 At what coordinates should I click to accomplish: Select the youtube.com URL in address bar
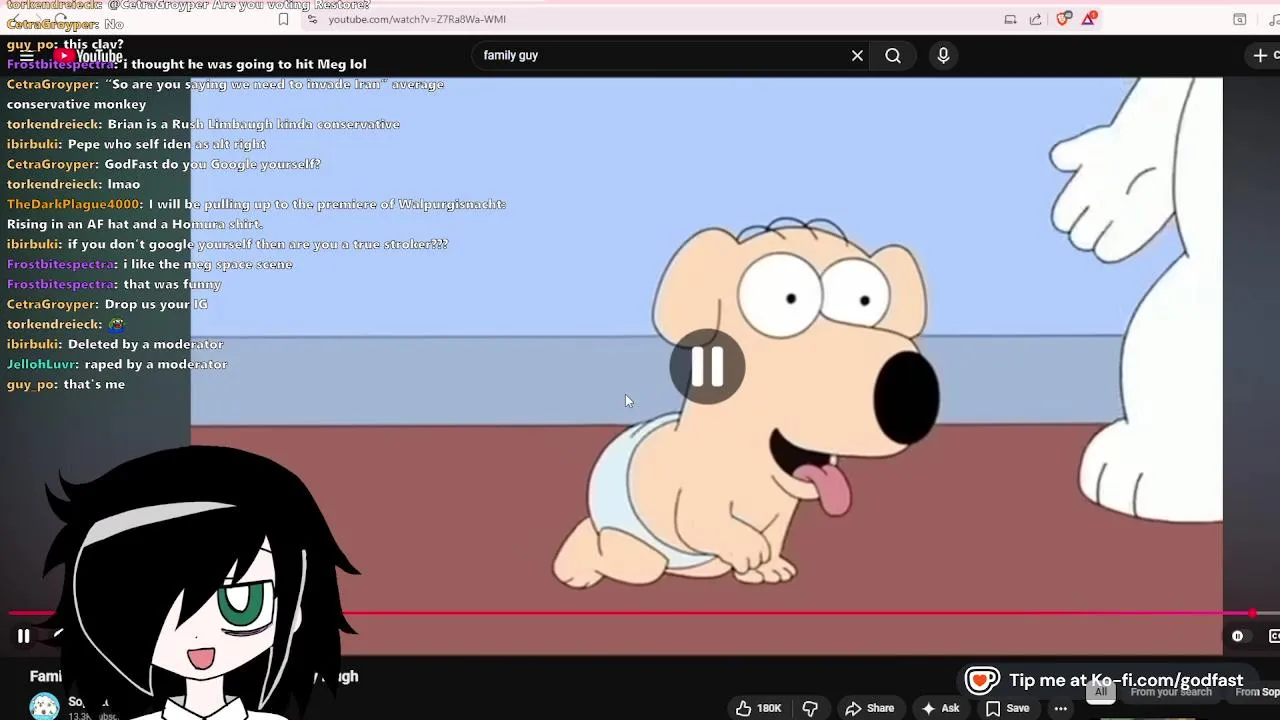pyautogui.click(x=417, y=19)
